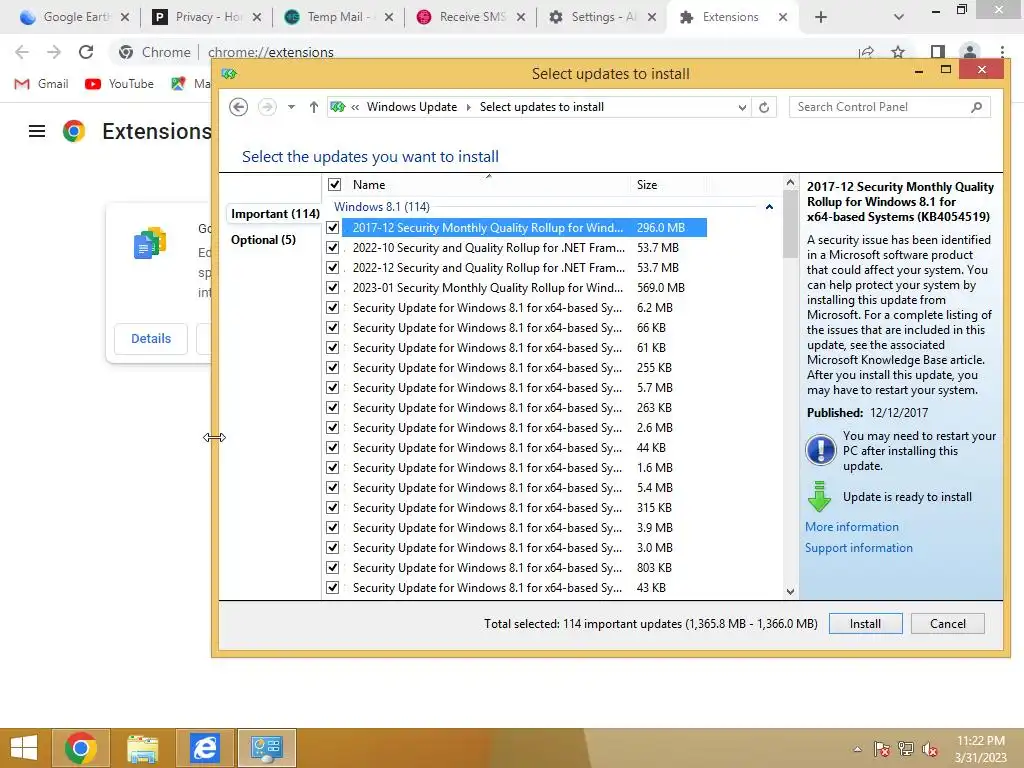Click the refresh icon beside the address path
1024x768 pixels.
(764, 107)
